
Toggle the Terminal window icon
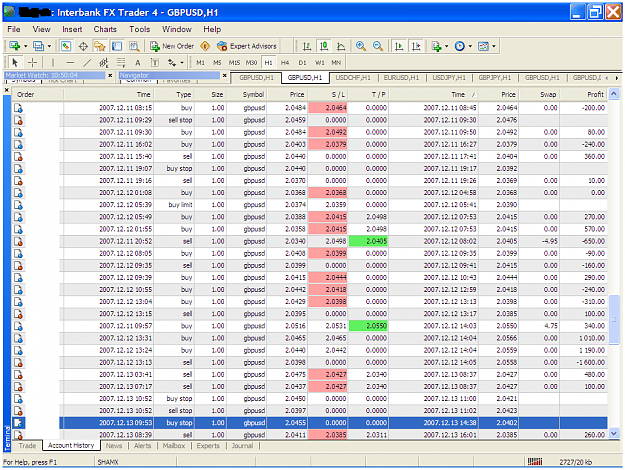point(117,46)
